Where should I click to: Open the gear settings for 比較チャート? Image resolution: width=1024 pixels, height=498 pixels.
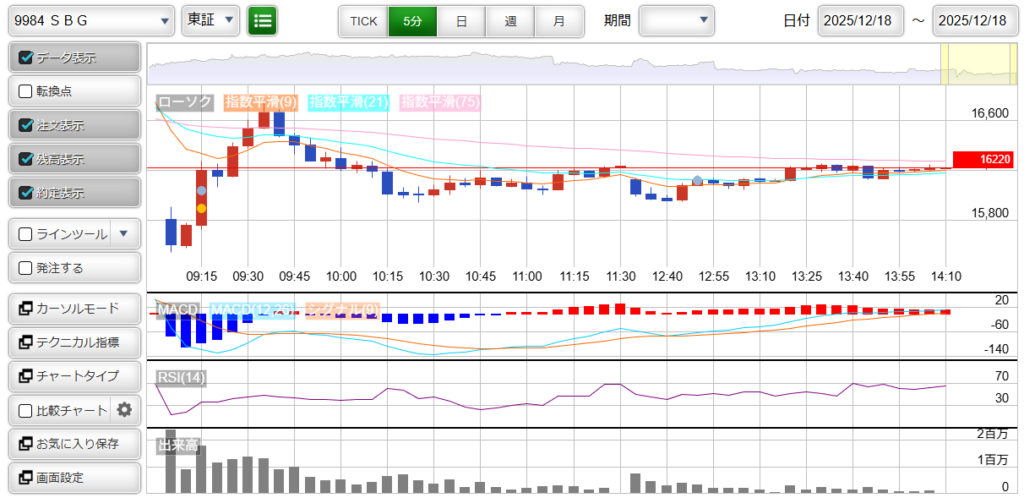click(124, 409)
